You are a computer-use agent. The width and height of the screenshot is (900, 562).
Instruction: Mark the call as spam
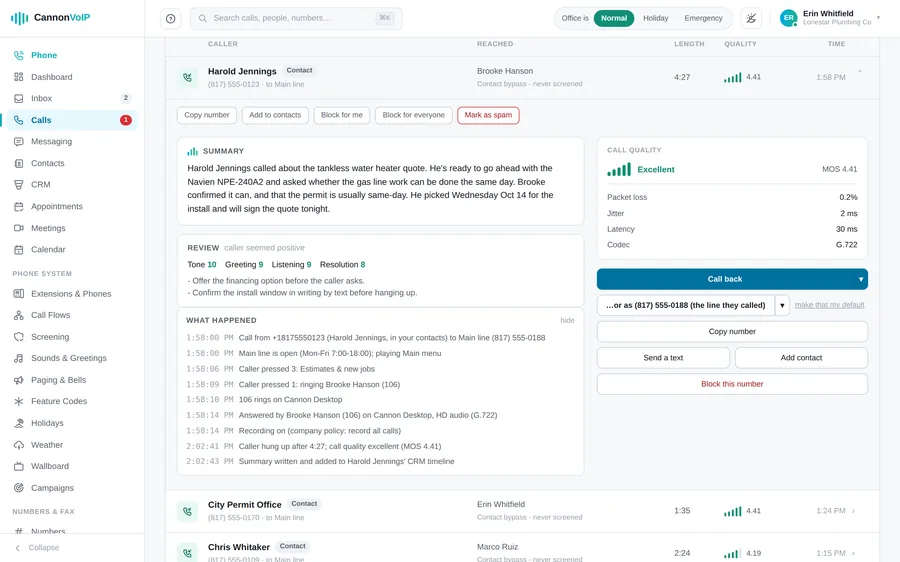pyautogui.click(x=488, y=115)
